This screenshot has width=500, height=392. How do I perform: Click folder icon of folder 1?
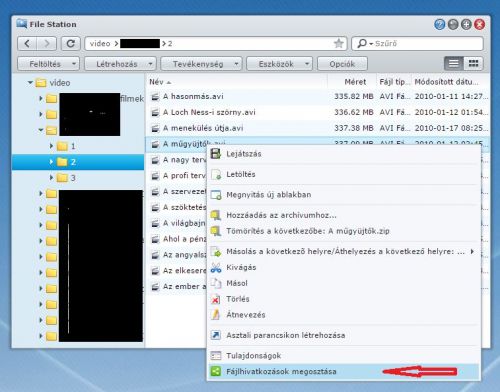click(62, 146)
